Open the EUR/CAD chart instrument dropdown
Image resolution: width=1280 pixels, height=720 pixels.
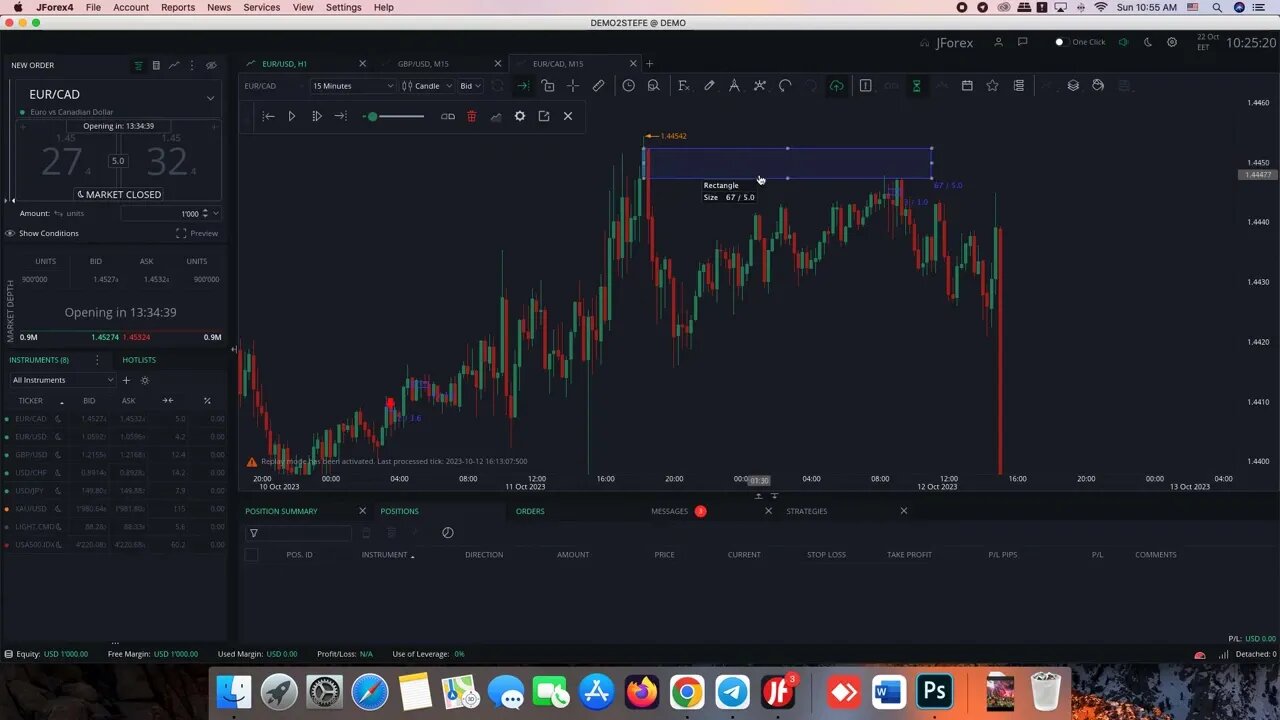click(x=272, y=86)
